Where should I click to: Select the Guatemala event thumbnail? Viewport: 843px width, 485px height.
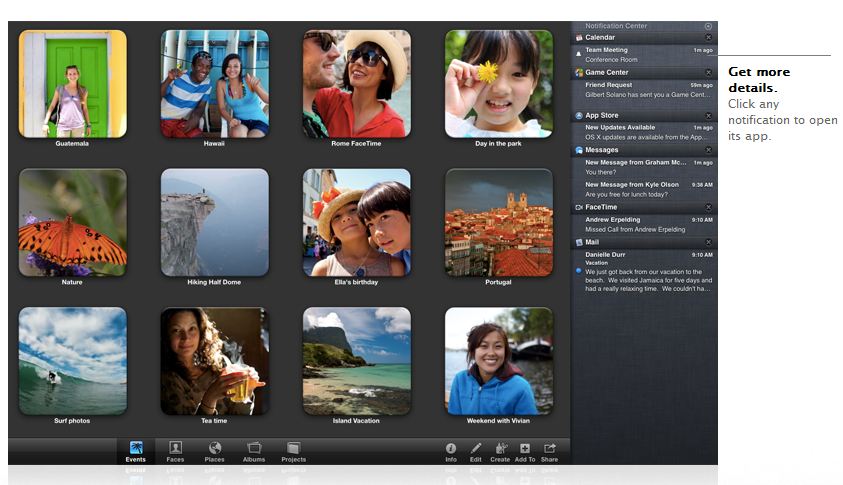[x=73, y=84]
